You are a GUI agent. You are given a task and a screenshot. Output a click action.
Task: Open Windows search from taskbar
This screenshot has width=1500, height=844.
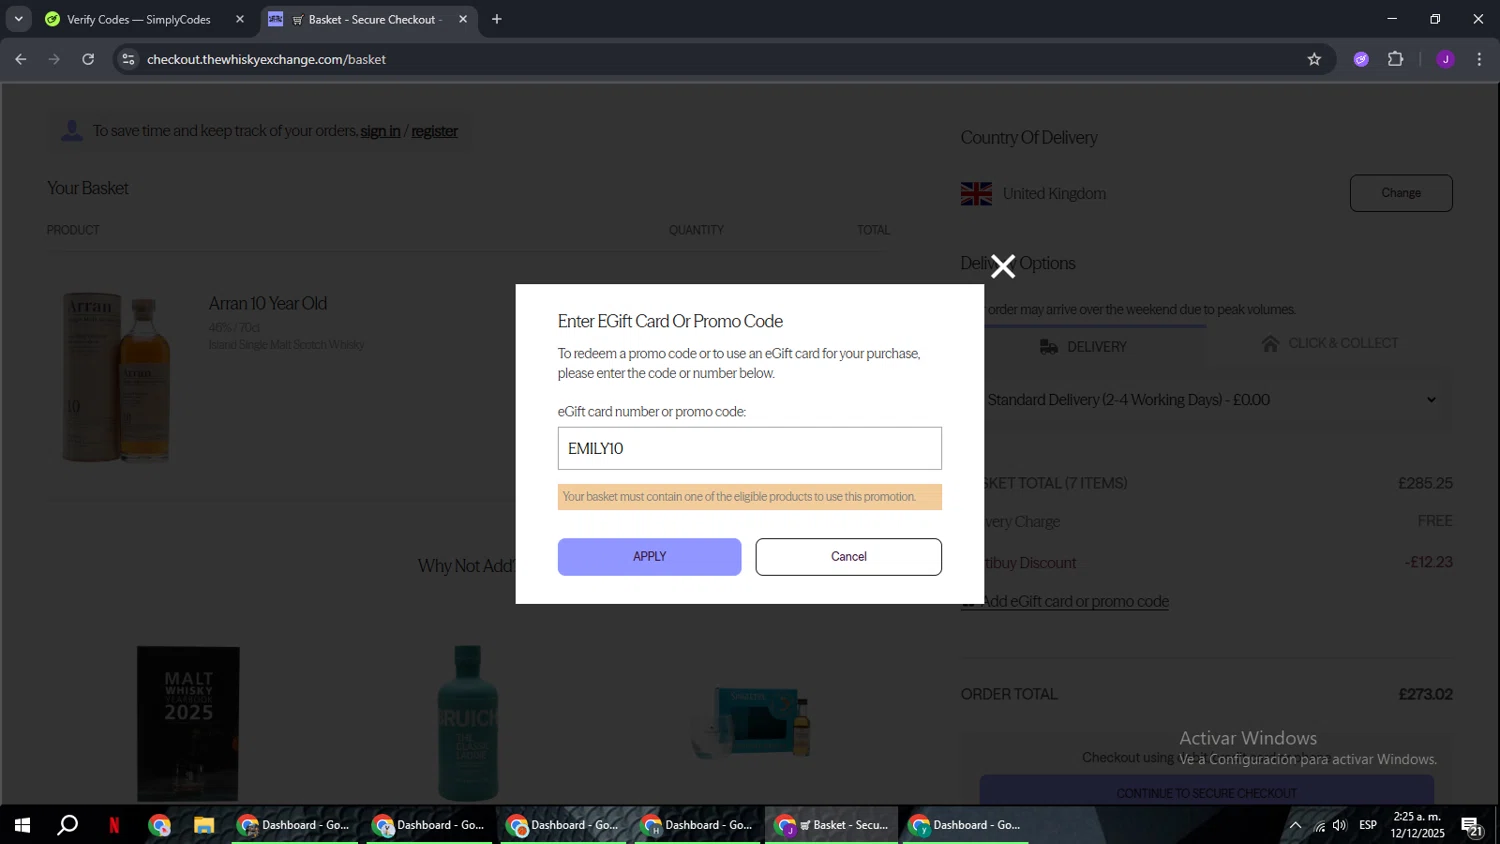(68, 825)
